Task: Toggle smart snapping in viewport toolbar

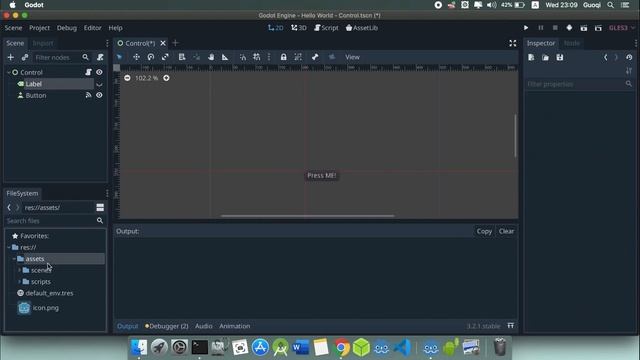Action: (243, 57)
